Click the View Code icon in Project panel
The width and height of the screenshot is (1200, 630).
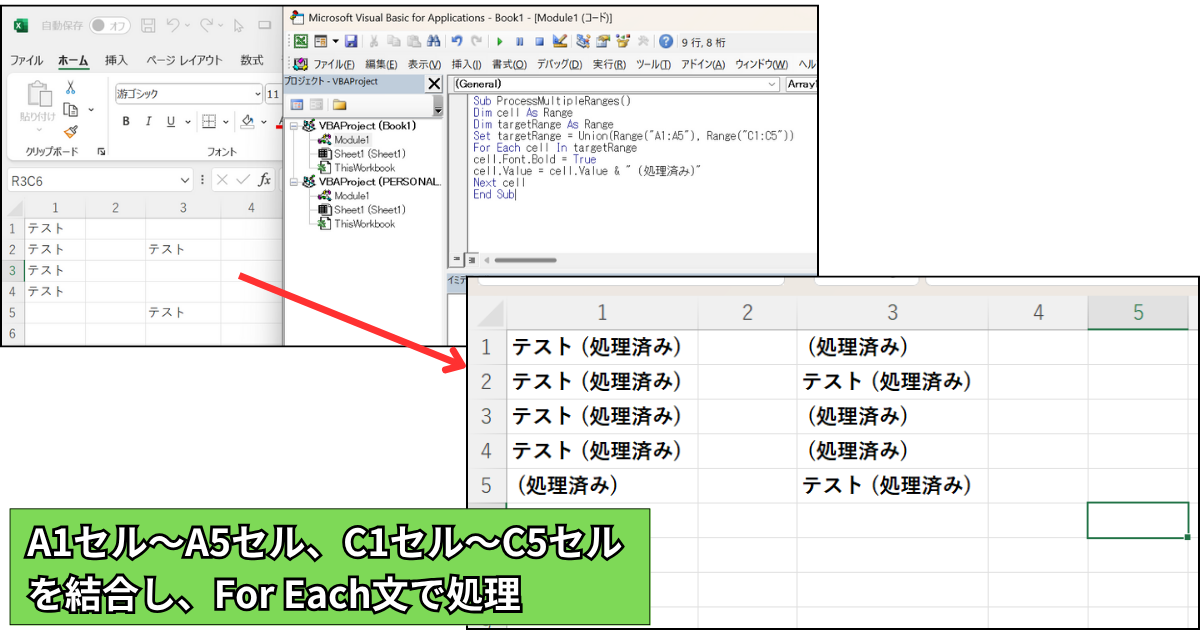click(x=297, y=104)
